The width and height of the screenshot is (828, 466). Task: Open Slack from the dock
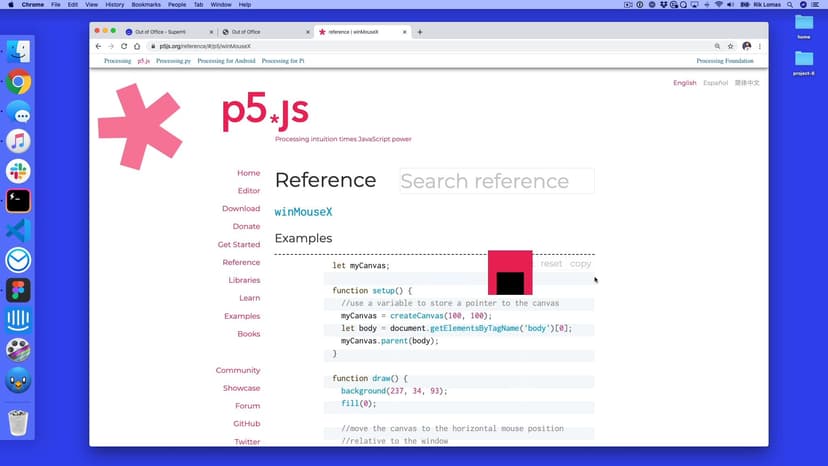[18, 171]
